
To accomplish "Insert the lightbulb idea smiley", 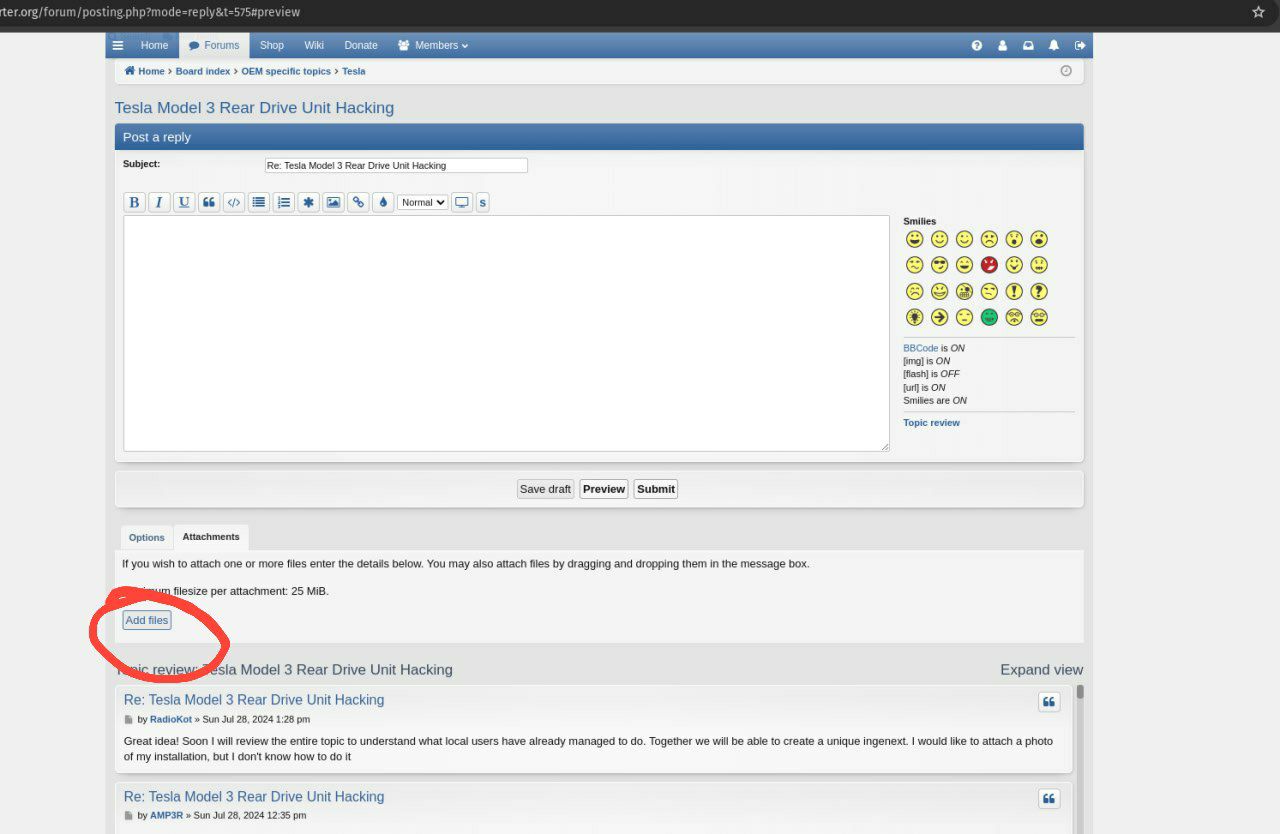I will [x=914, y=317].
